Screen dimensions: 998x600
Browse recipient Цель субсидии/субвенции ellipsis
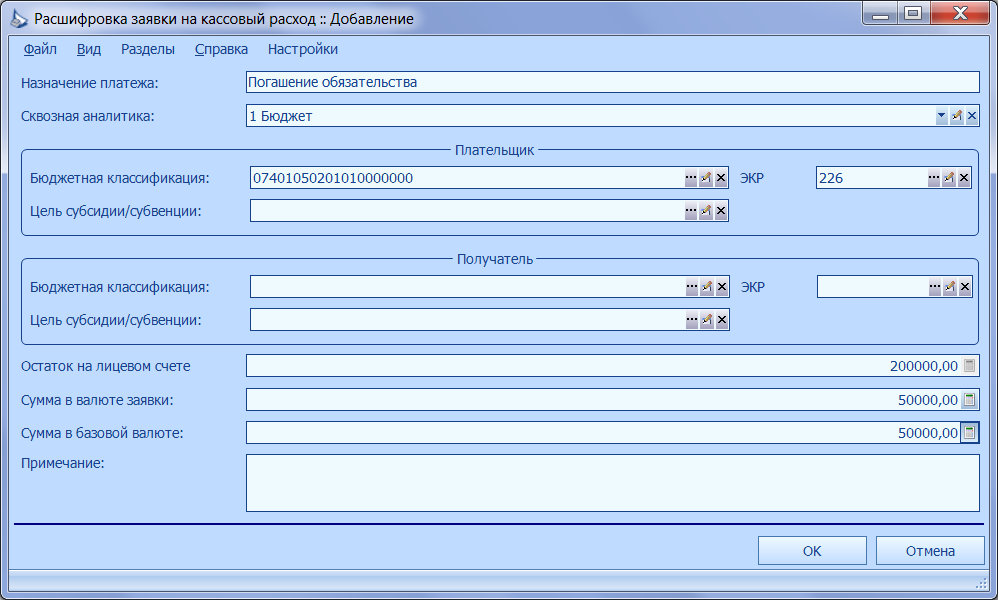point(692,320)
